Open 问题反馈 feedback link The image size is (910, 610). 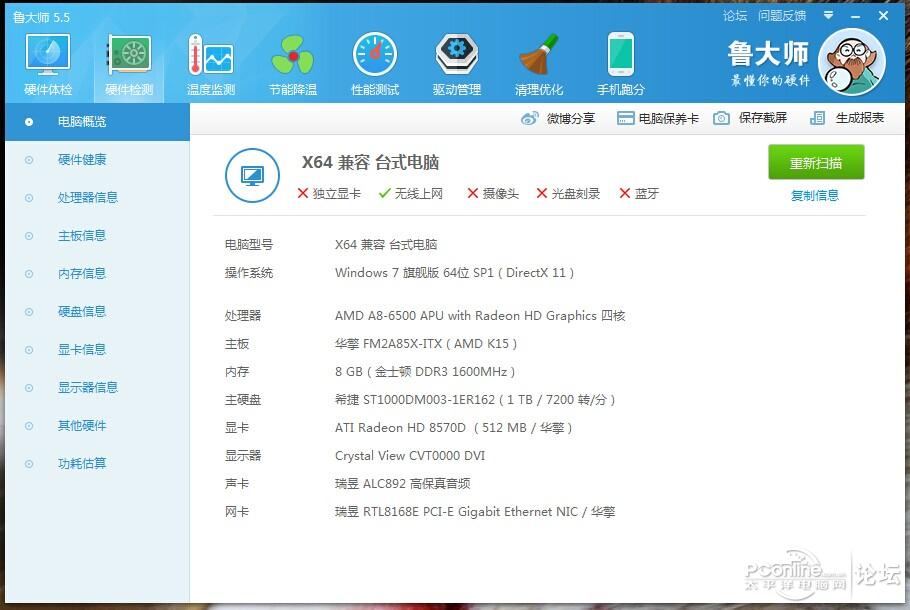(782, 16)
